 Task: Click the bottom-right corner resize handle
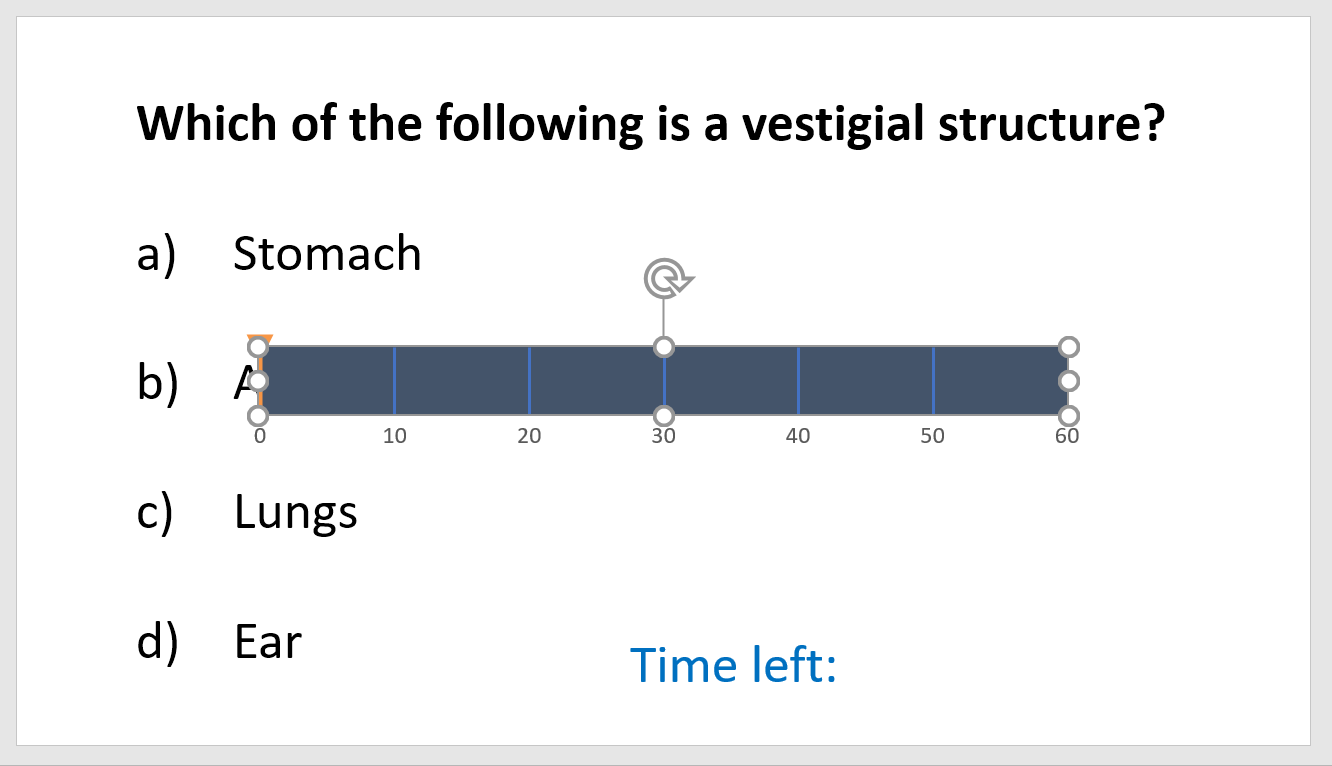[1069, 415]
